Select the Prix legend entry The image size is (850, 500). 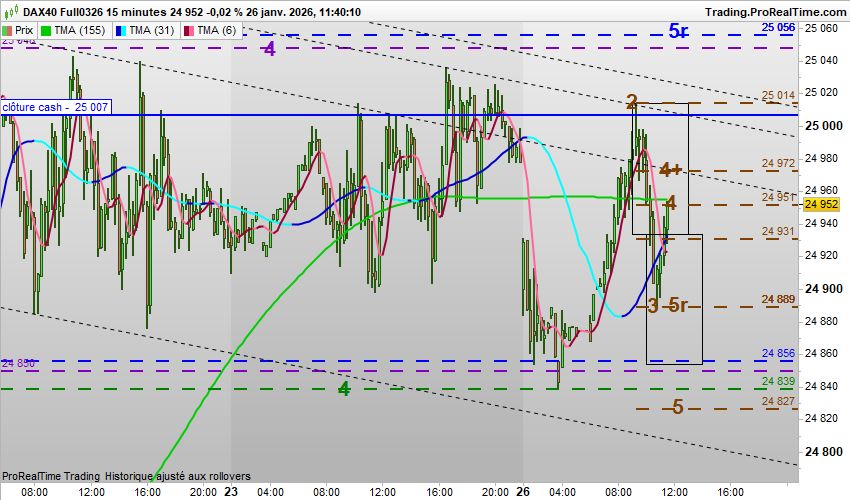18,30
